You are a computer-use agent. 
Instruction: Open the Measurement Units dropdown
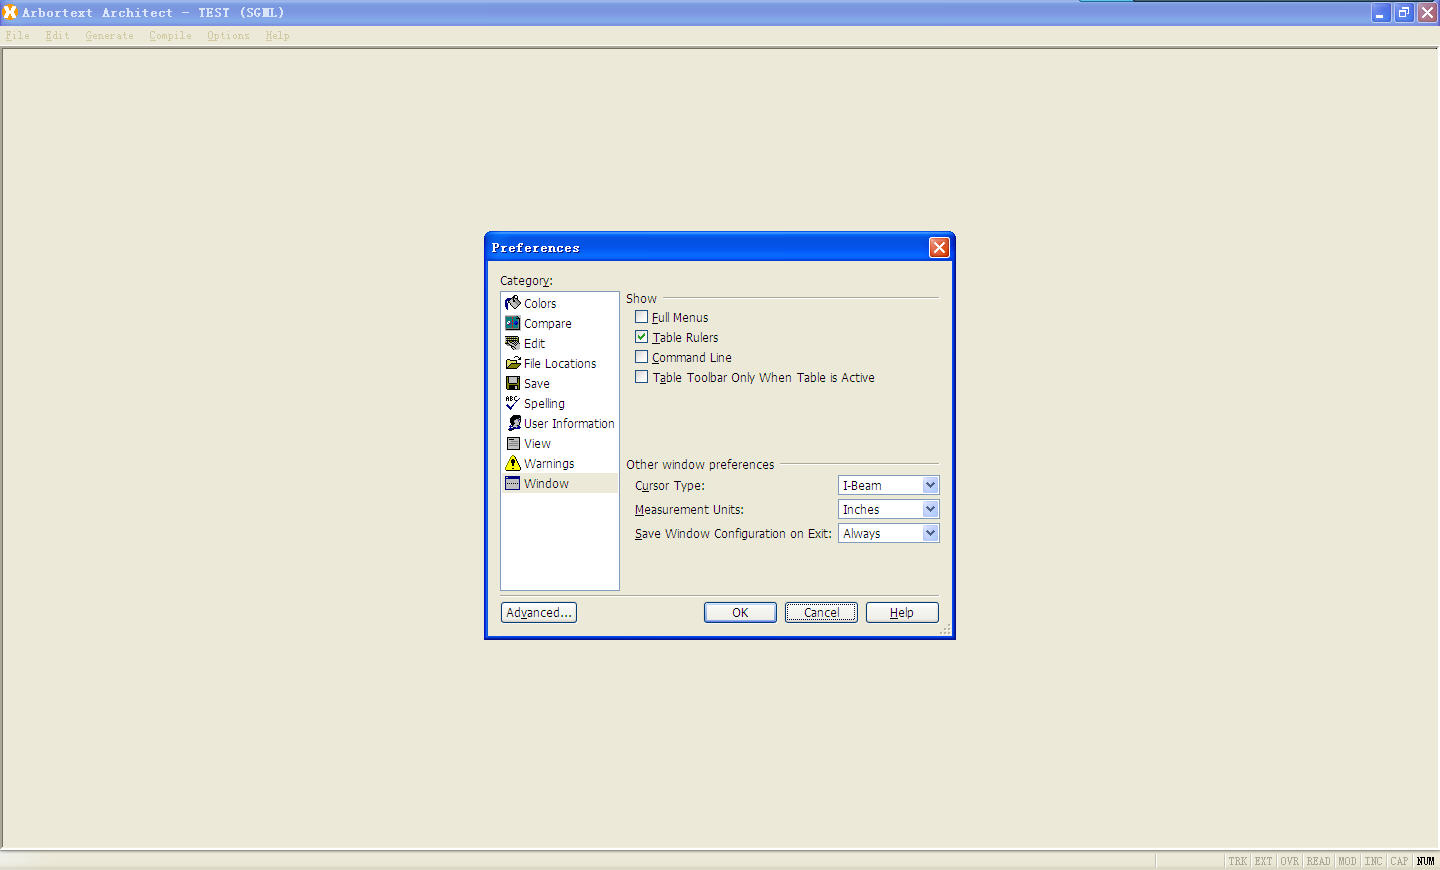930,509
